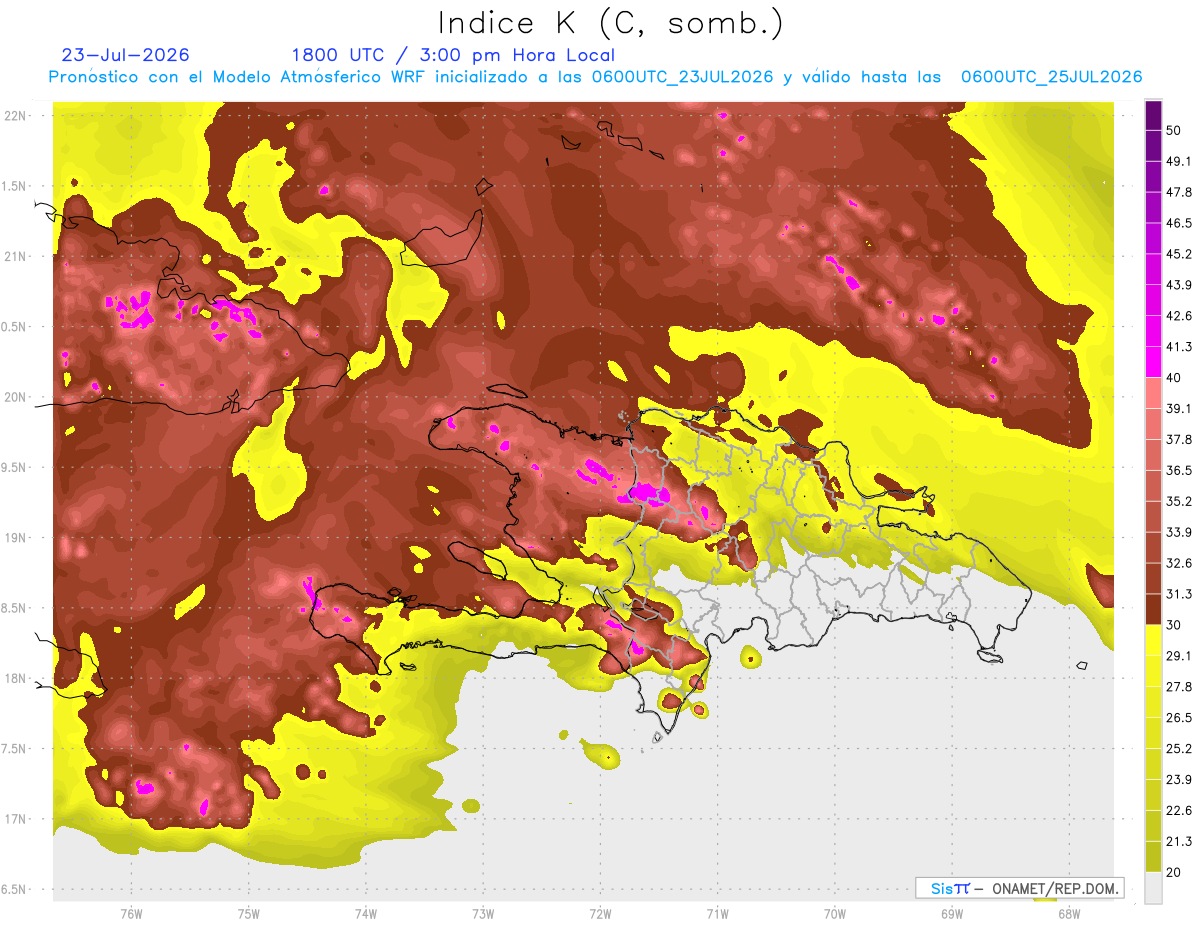The width and height of the screenshot is (1200, 927).
Task: Select the "46.5" colorbar value
Action: point(1179,223)
